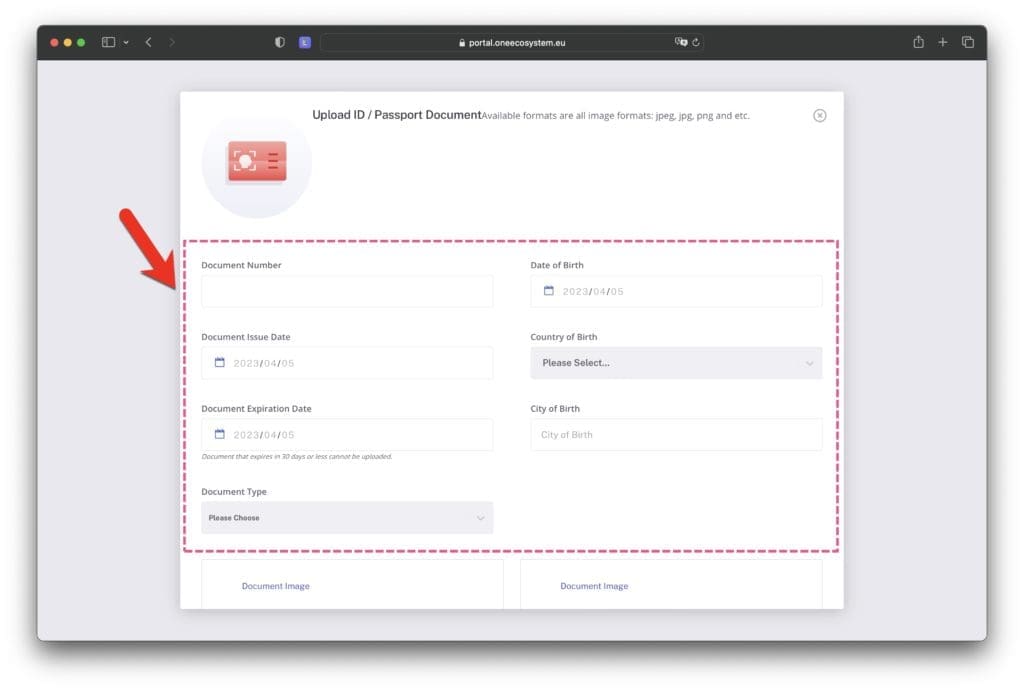Click calendar icon in Document Issue Date field
This screenshot has width=1024, height=690.
click(220, 363)
